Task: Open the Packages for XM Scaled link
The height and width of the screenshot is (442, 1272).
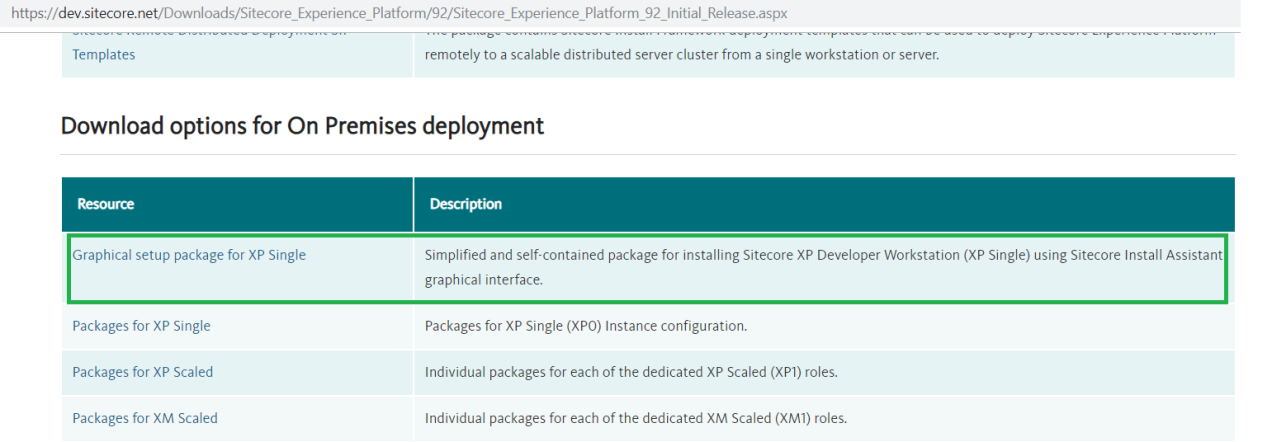Action: pos(144,418)
